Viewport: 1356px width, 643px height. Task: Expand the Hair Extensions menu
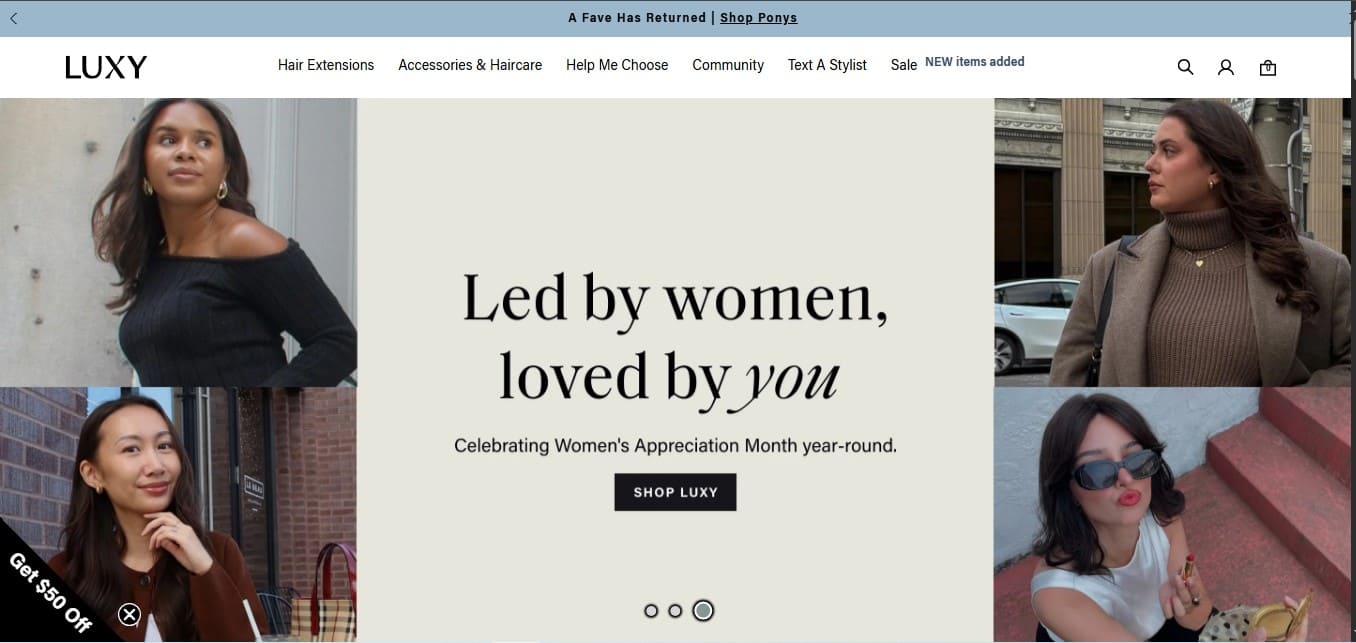click(x=326, y=65)
